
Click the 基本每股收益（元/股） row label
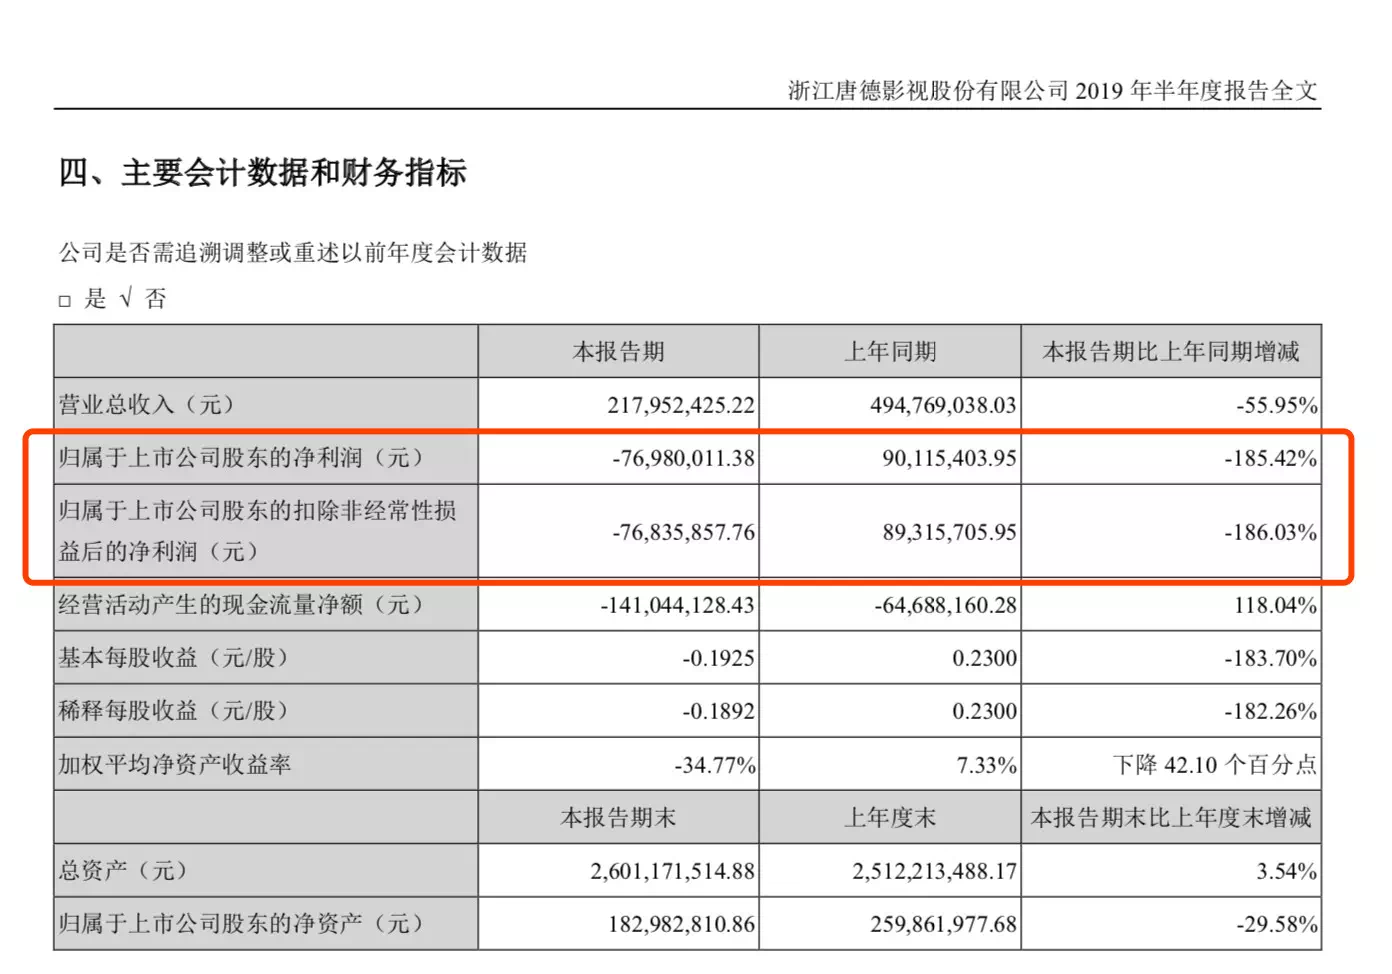click(x=174, y=658)
